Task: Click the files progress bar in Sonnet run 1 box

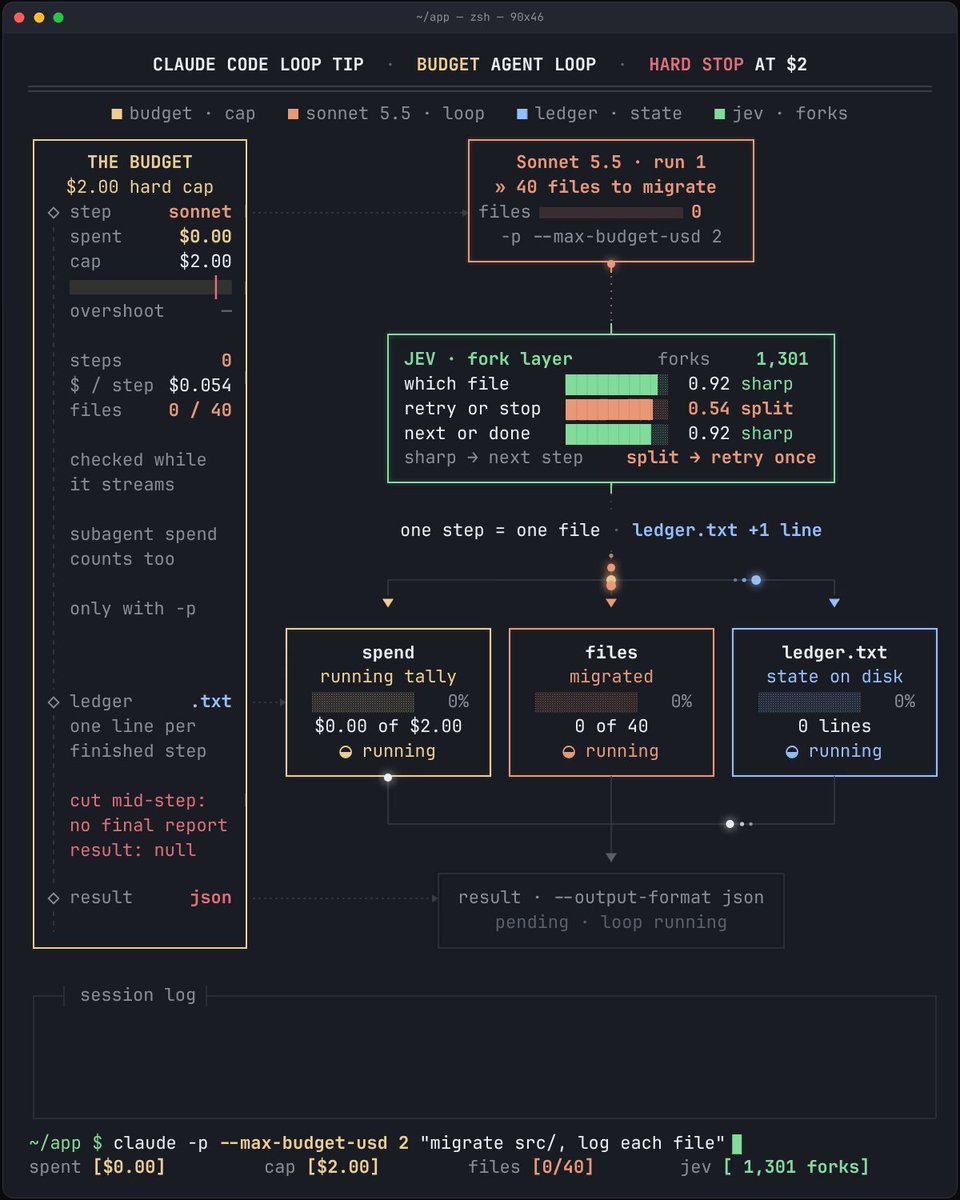Action: click(x=611, y=212)
